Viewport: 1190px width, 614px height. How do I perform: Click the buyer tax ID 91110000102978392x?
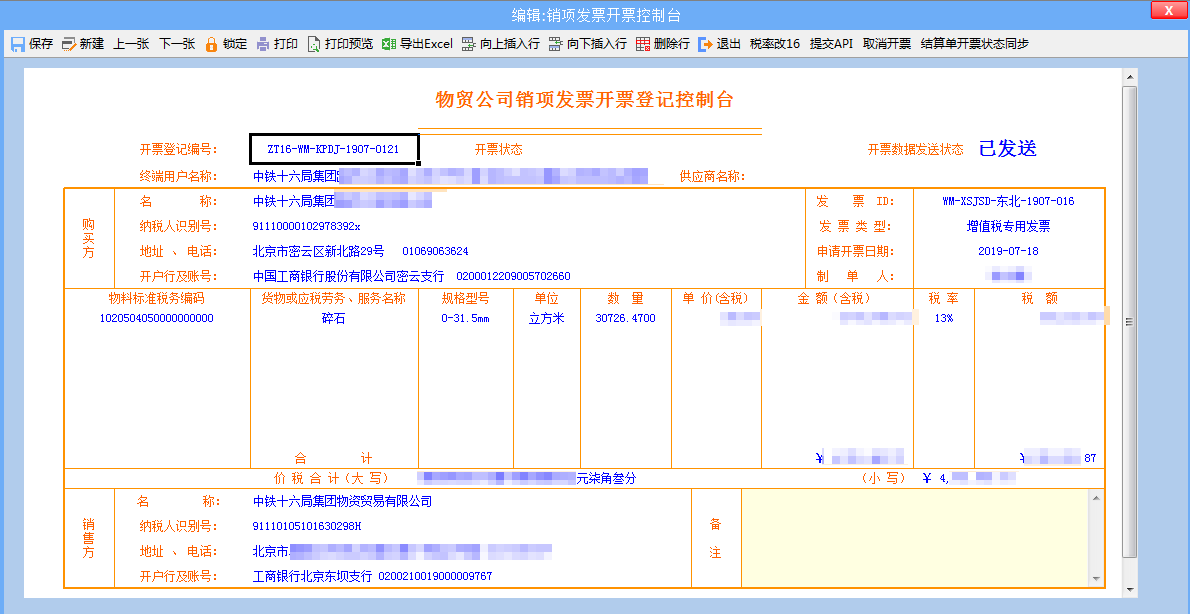[x=307, y=226]
